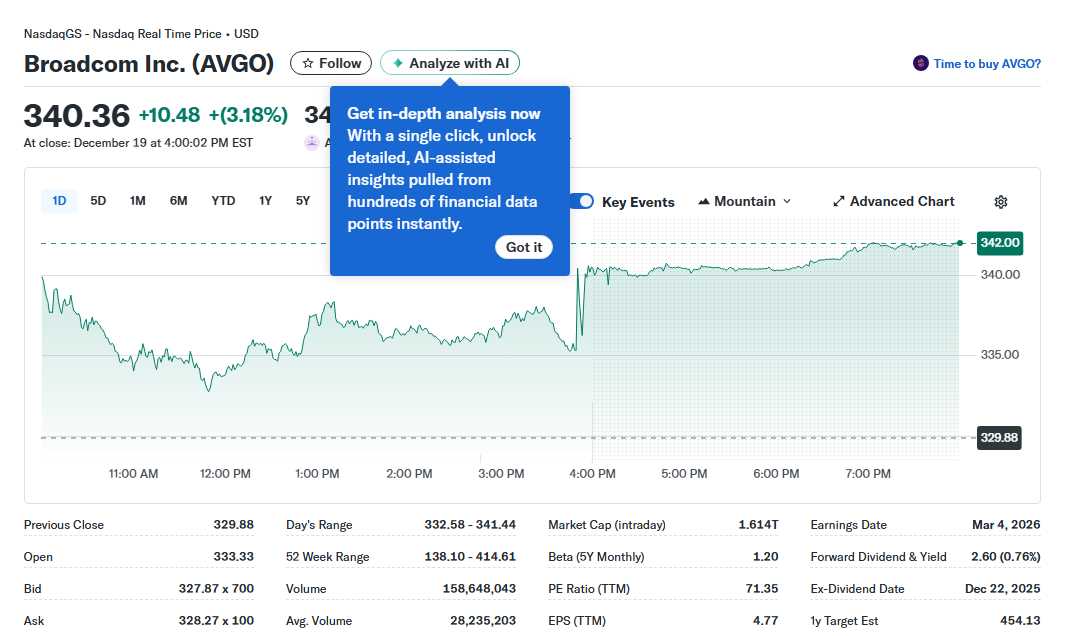1065x636 pixels.
Task: Open chart settings options via the gear dropdown
Action: [x=1000, y=202]
